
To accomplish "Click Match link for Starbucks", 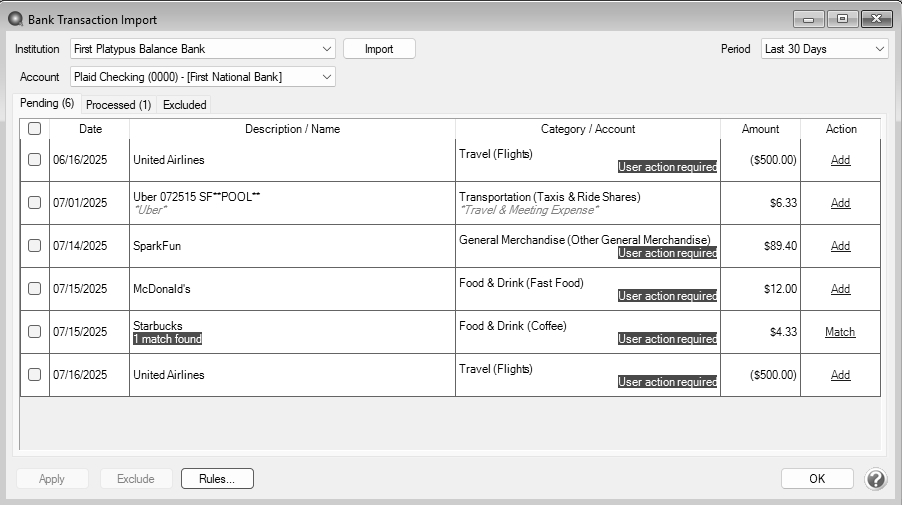I will [840, 332].
